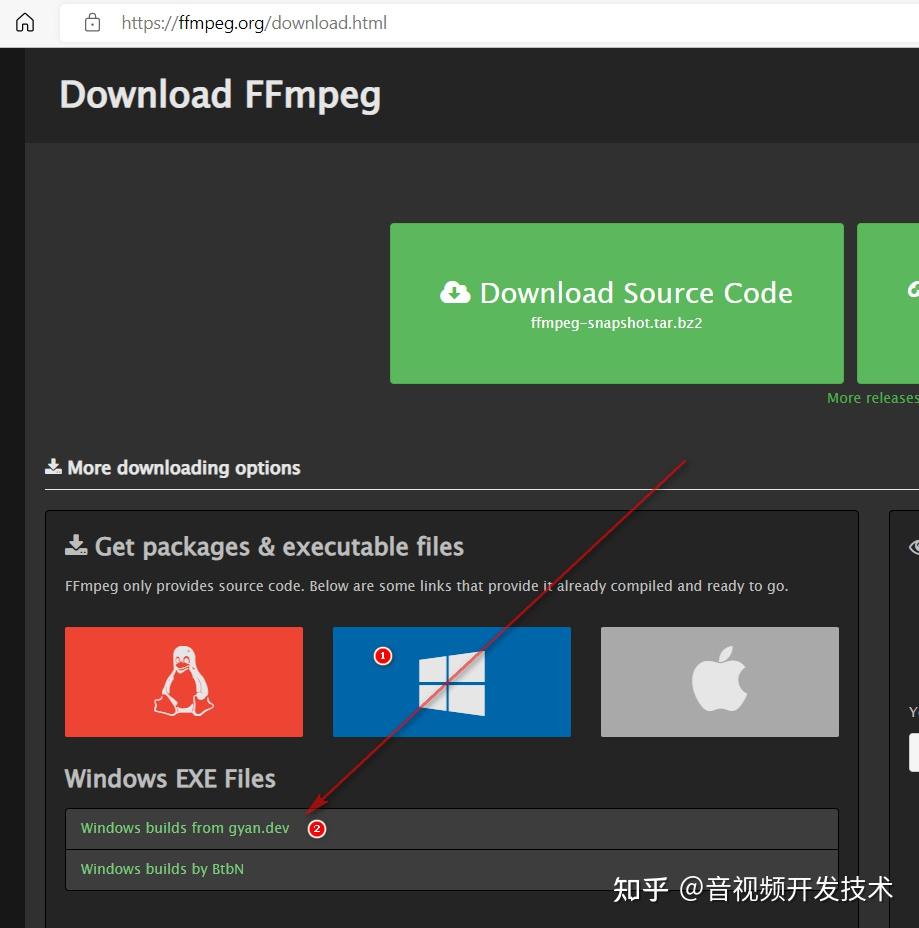Click the download icon beside More downloading options
This screenshot has height=928, width=919.
click(52, 465)
